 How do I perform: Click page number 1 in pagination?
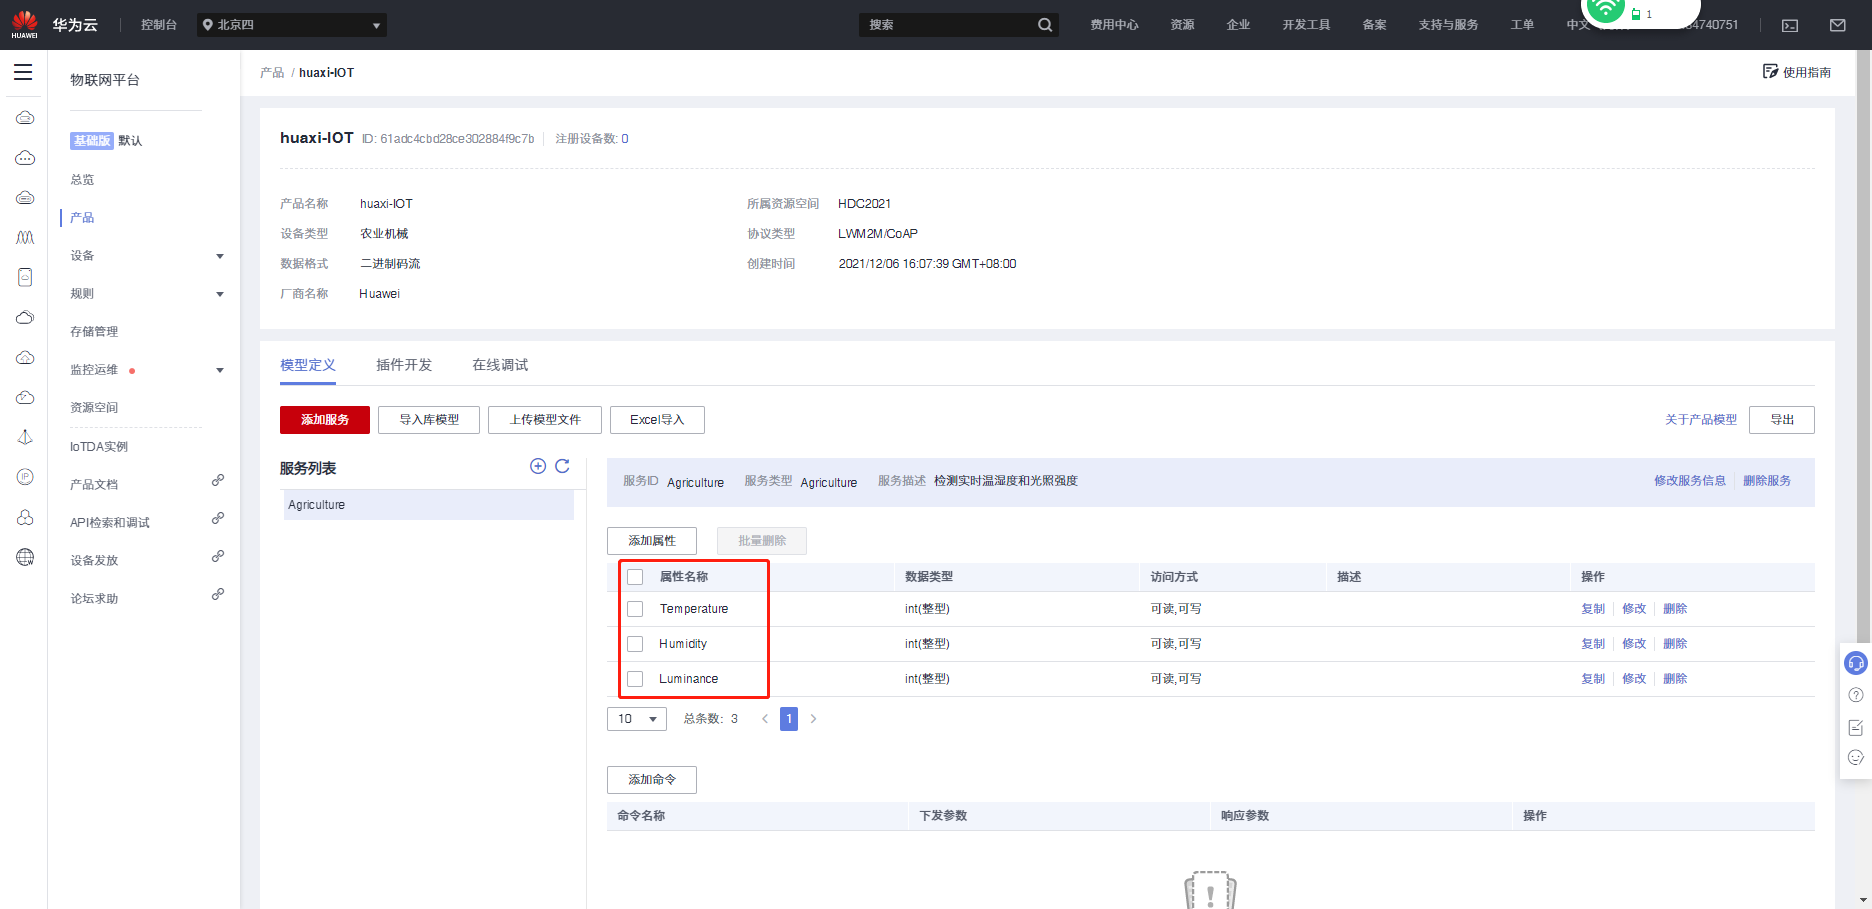pyautogui.click(x=789, y=719)
